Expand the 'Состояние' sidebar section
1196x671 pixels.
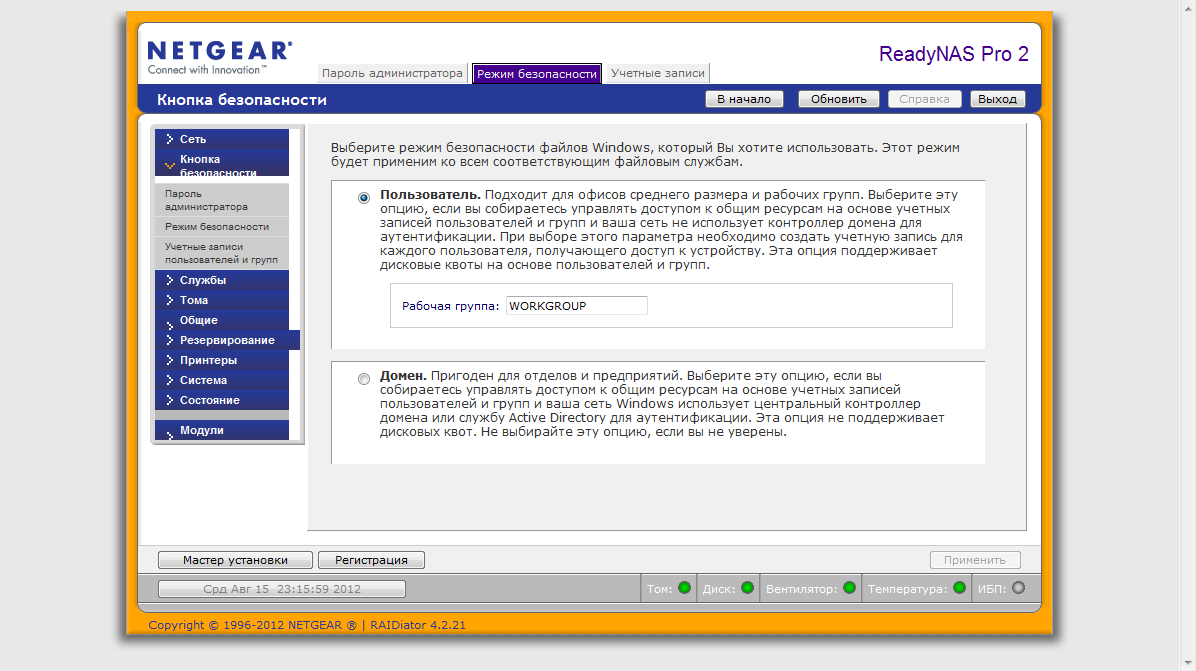pyautogui.click(x=221, y=400)
